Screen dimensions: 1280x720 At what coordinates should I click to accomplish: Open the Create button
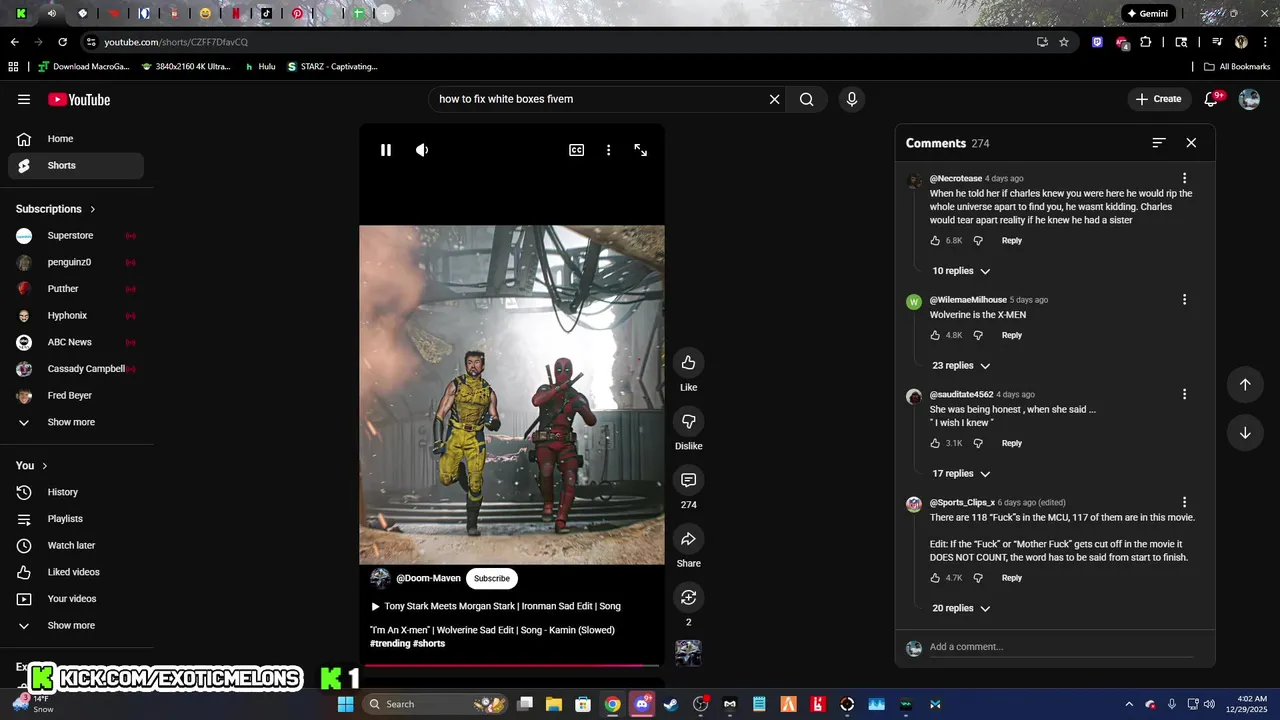coord(1159,99)
